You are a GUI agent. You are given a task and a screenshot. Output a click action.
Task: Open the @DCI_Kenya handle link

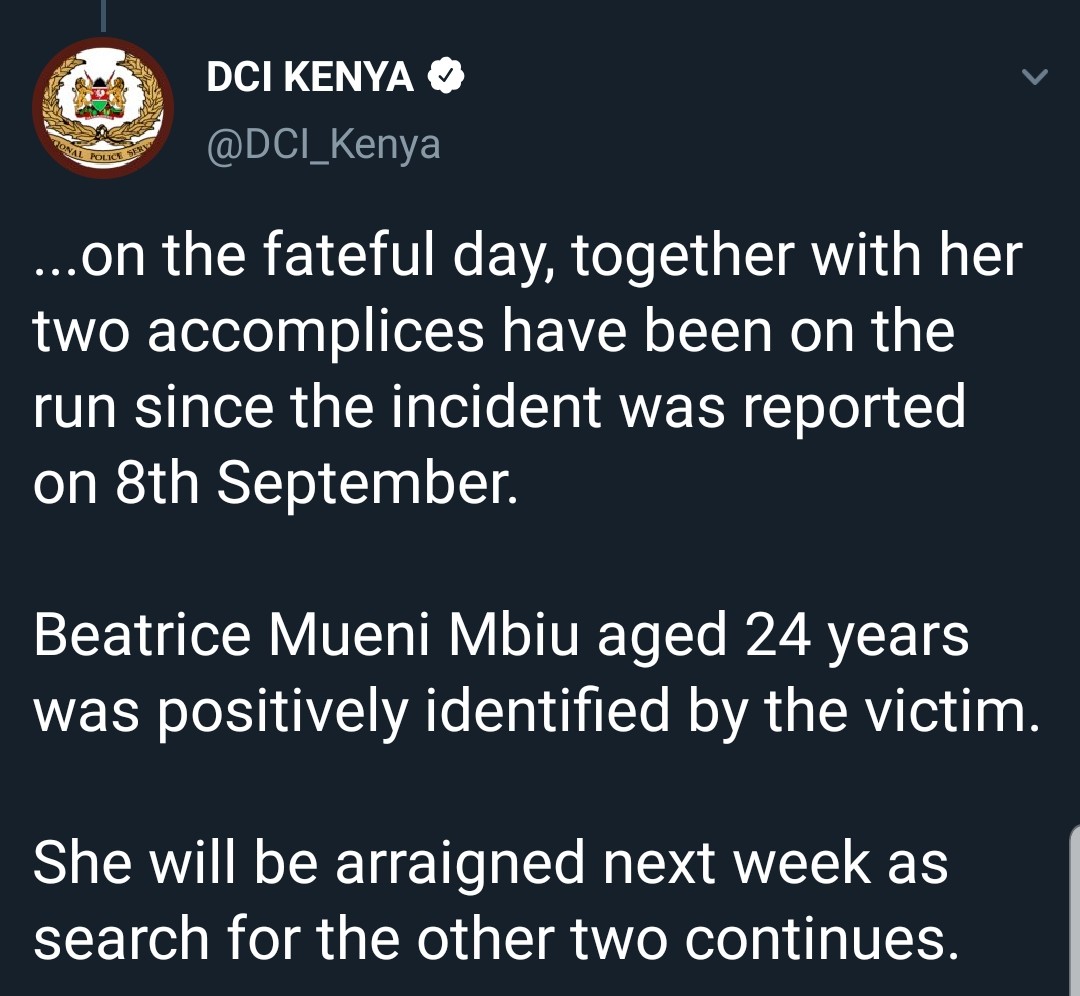tap(323, 144)
